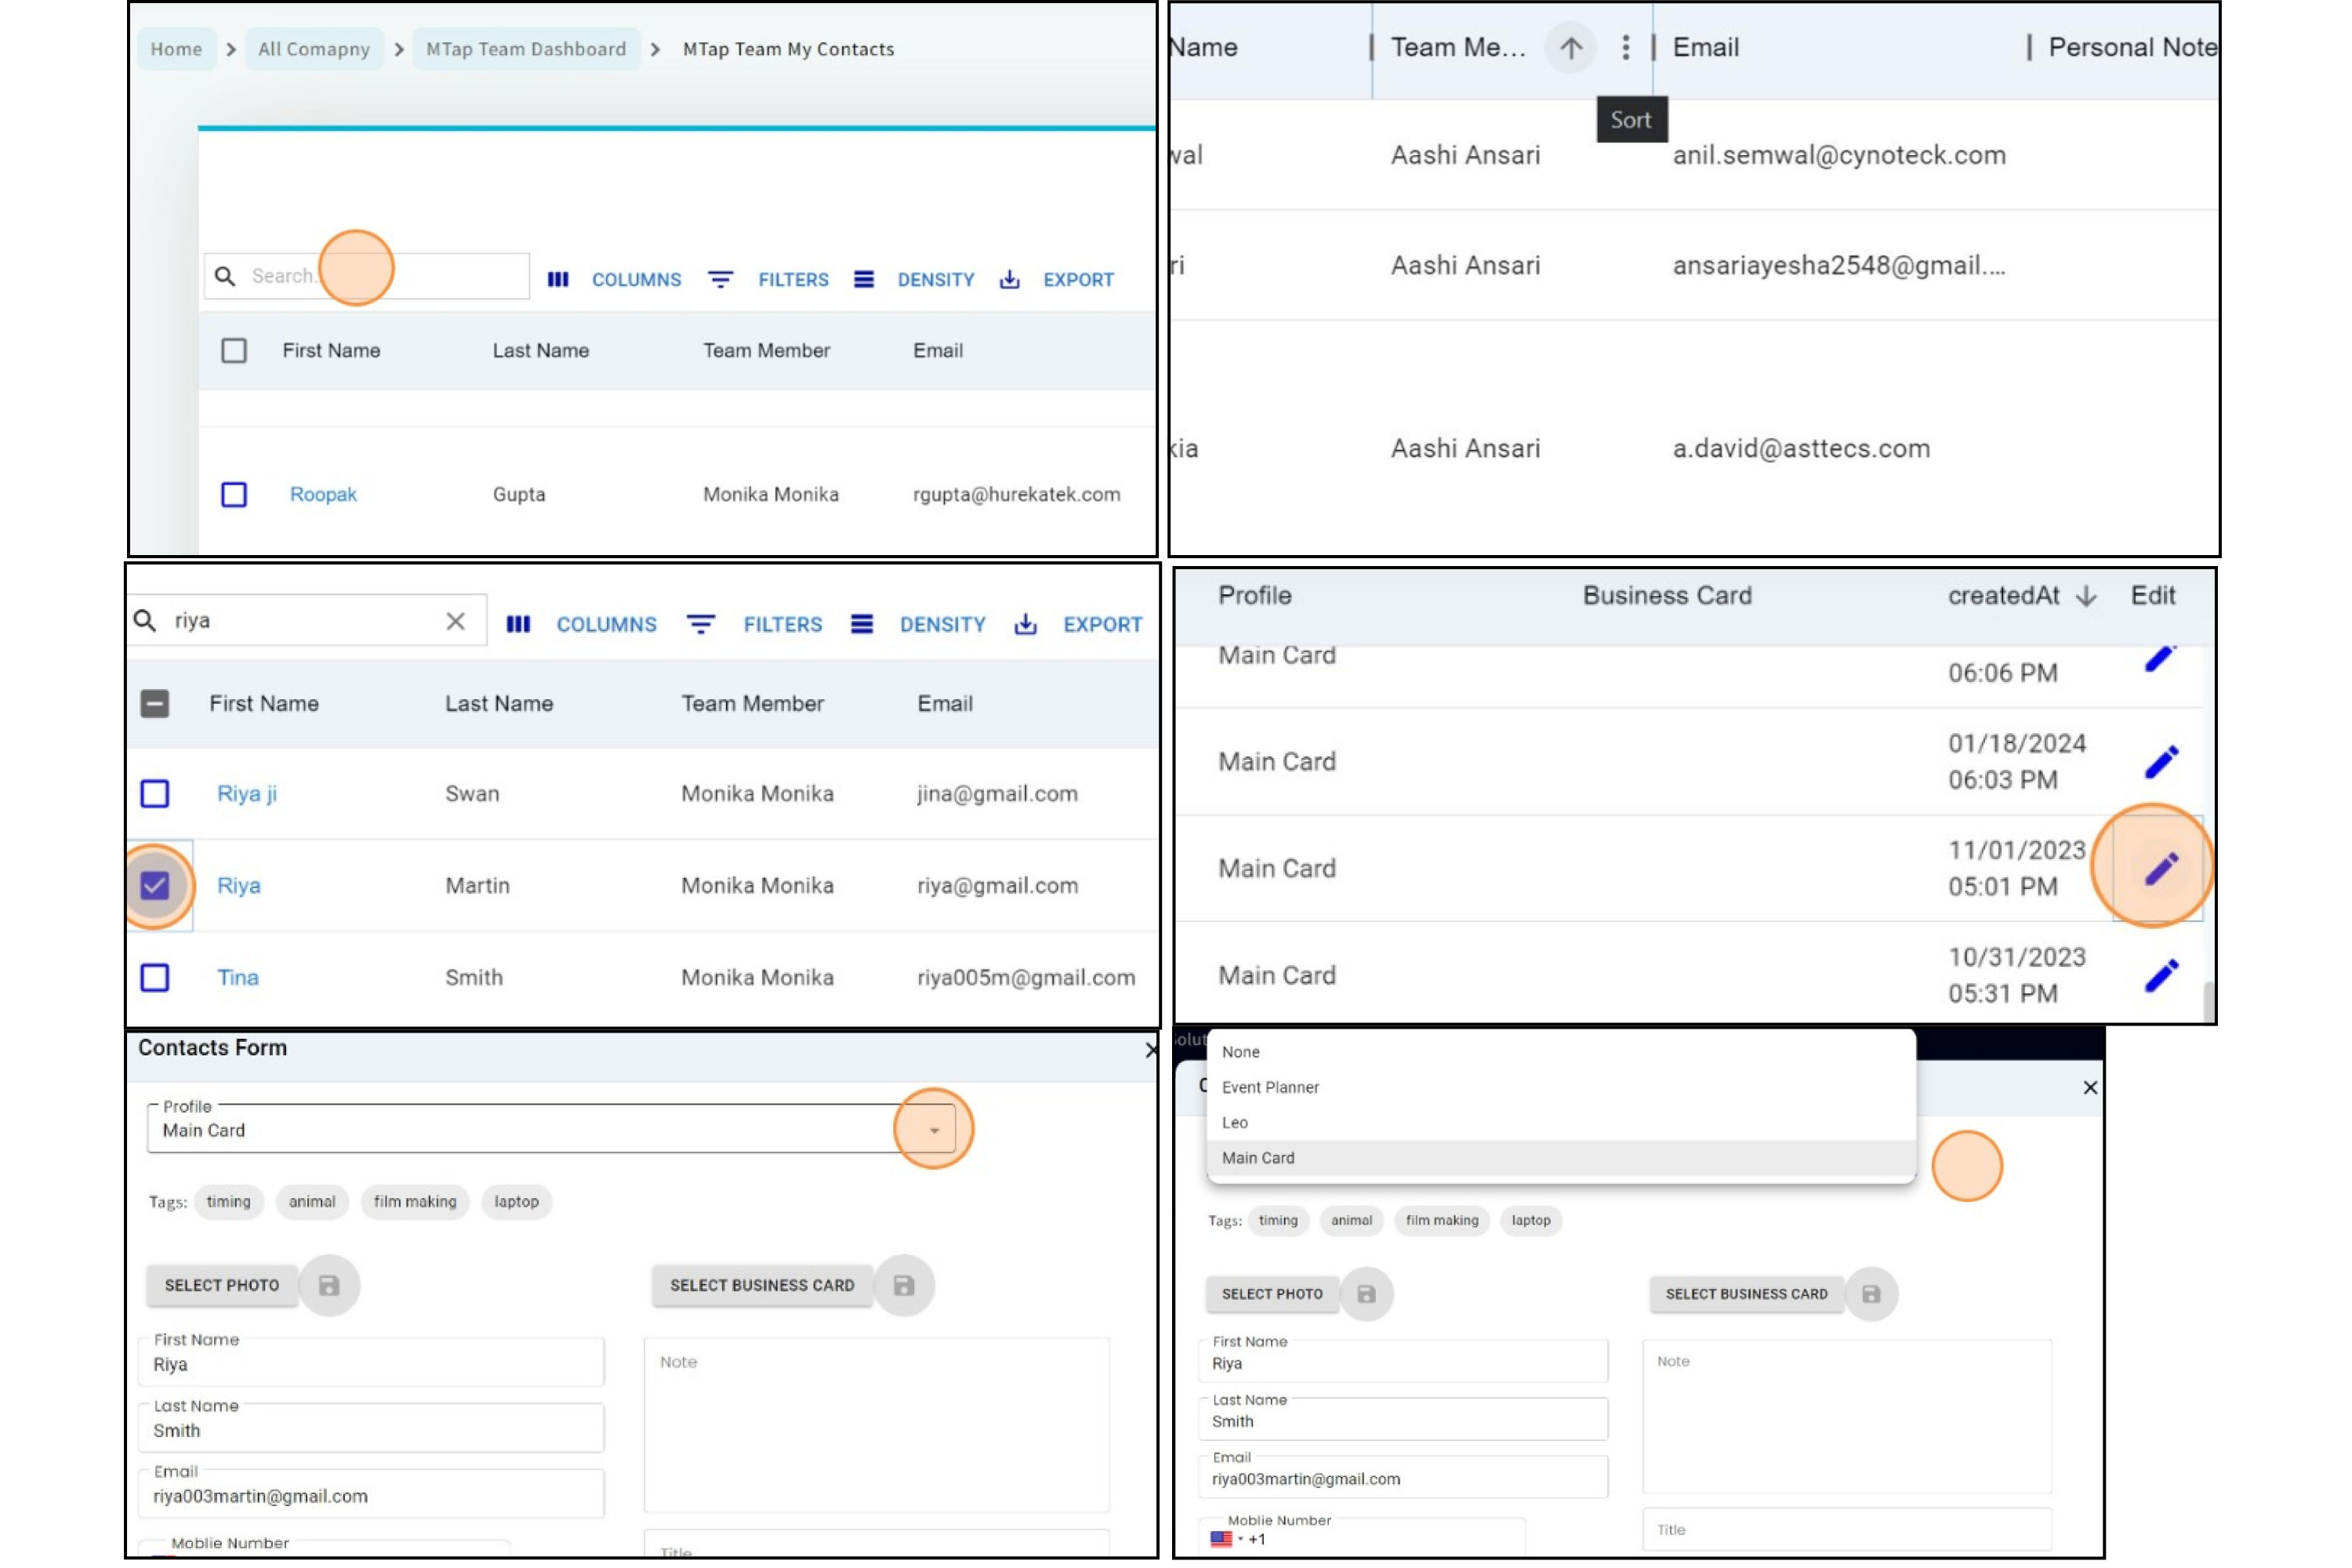2352x1568 pixels.
Task: Open the Riya ji contact link
Action: point(247,793)
